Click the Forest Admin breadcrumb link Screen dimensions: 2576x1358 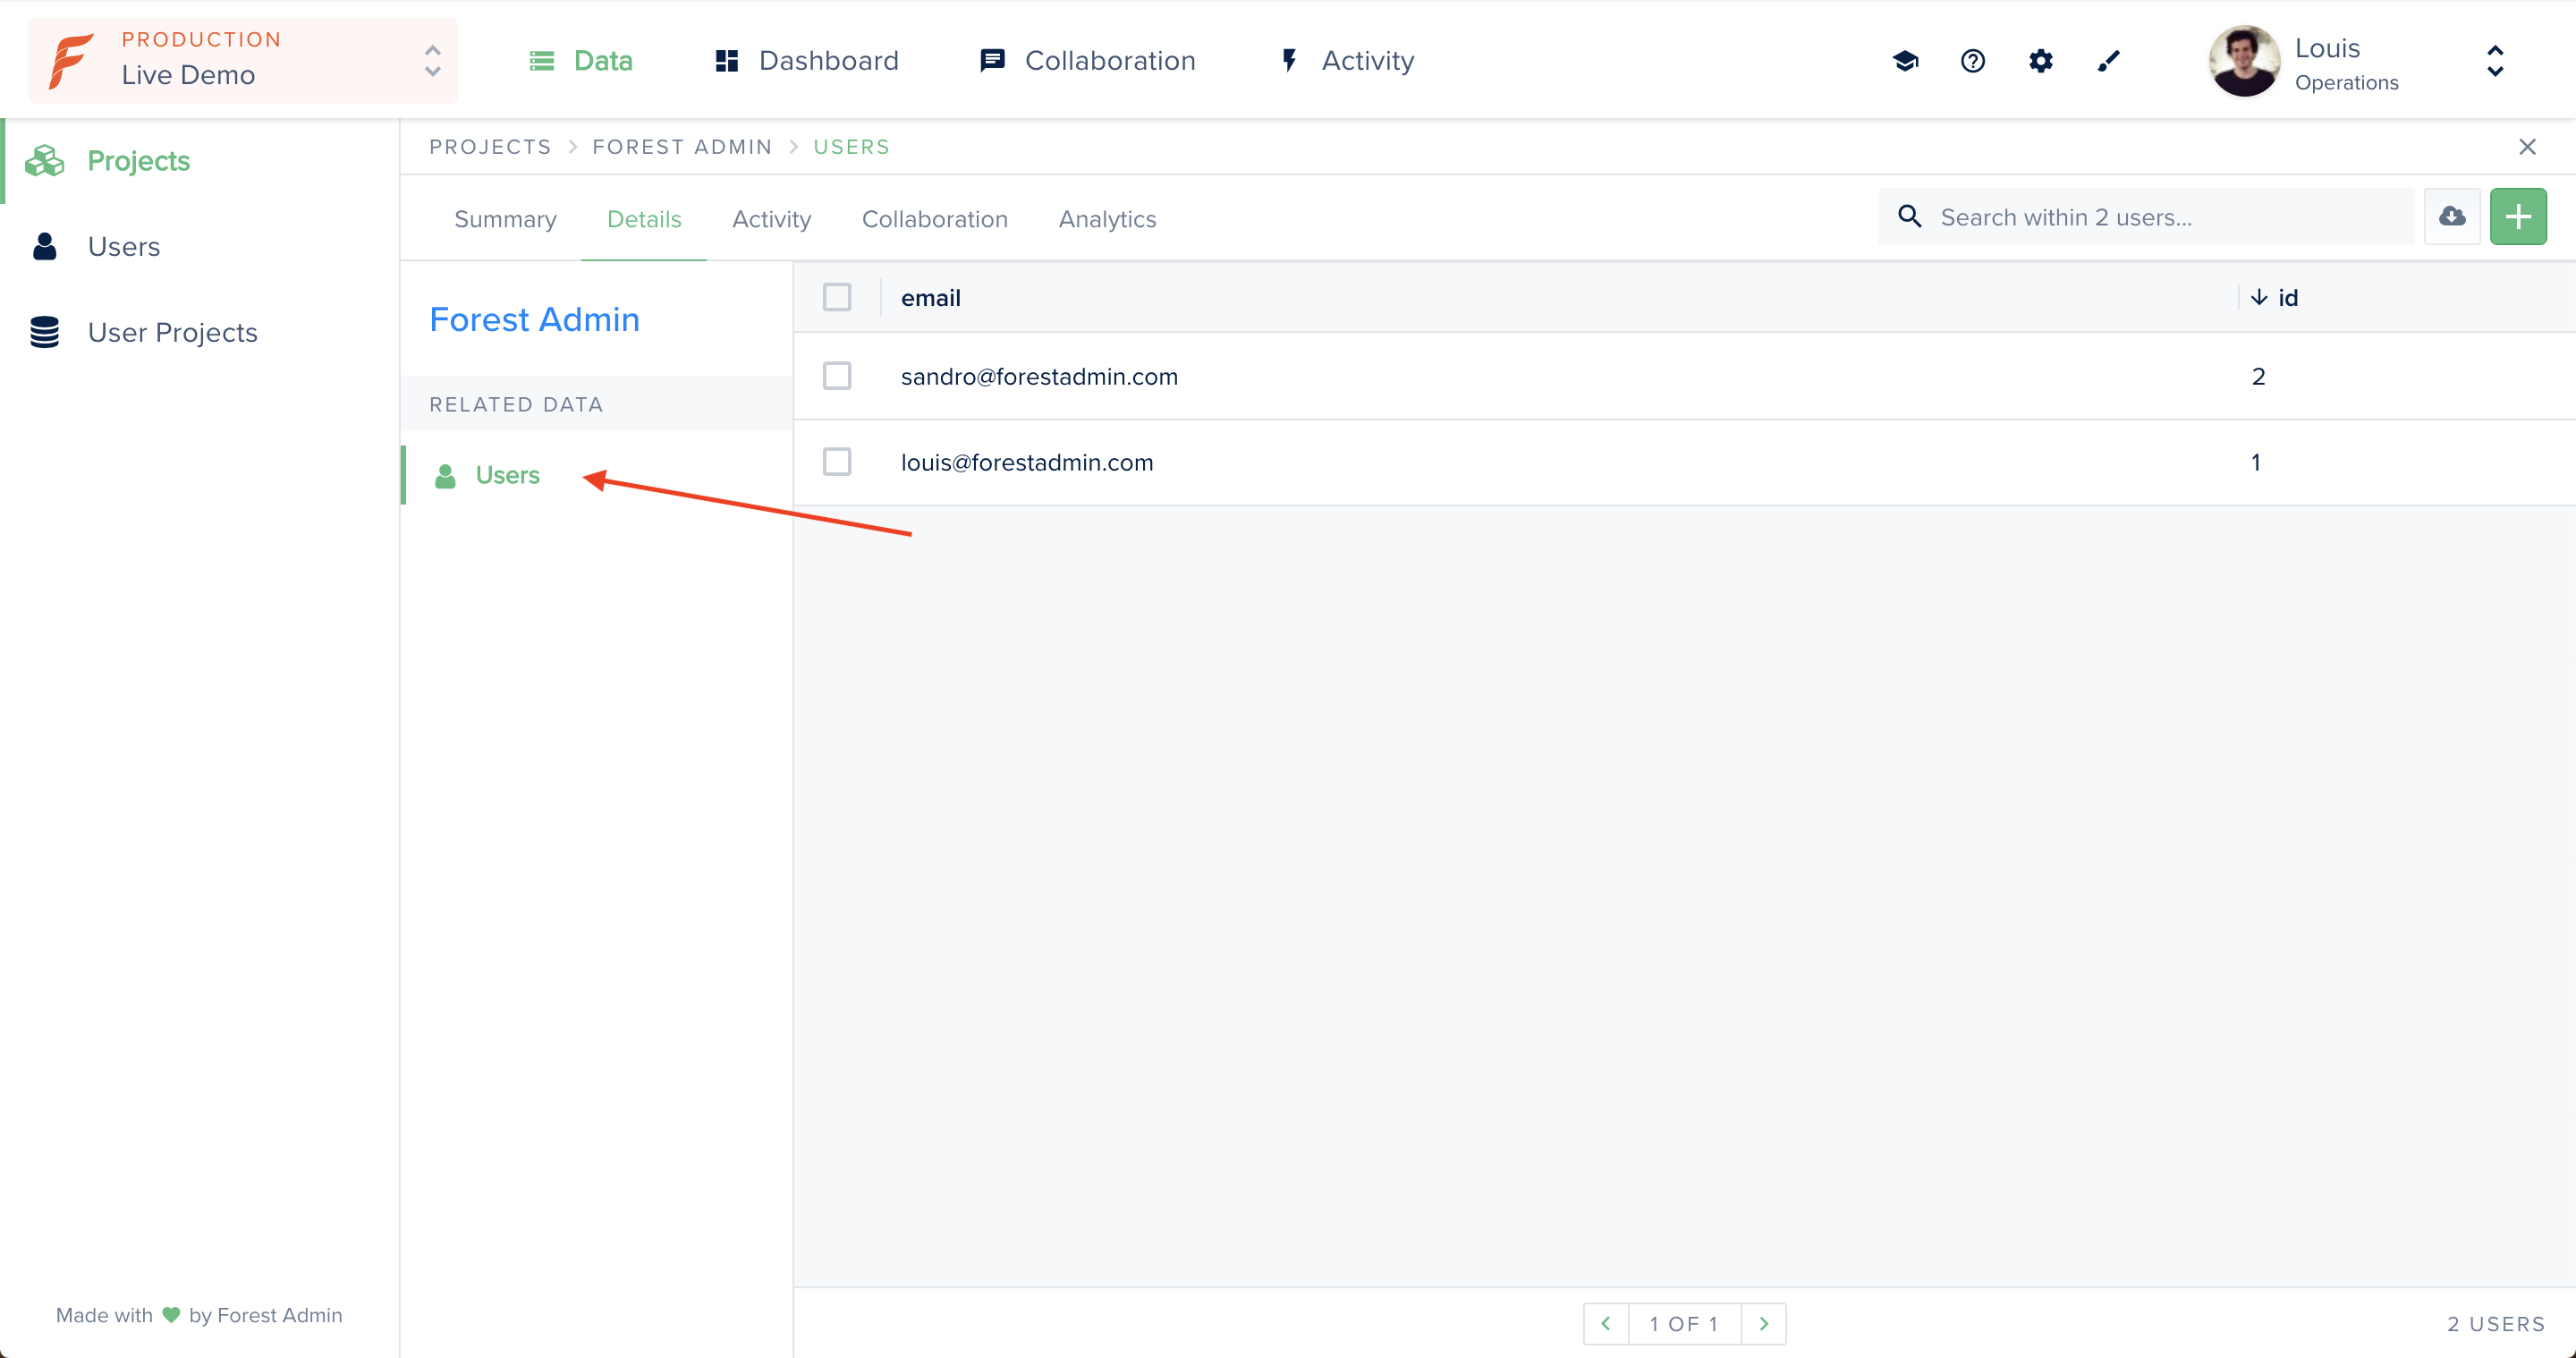click(x=681, y=147)
